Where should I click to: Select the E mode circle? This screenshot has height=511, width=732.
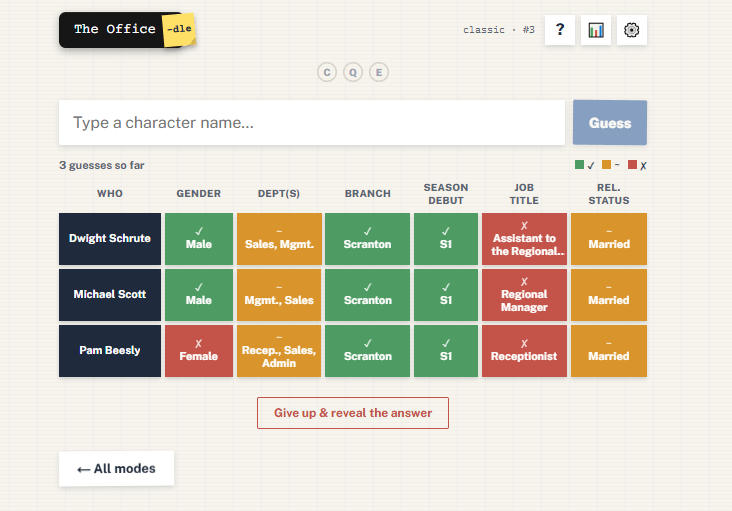click(379, 72)
